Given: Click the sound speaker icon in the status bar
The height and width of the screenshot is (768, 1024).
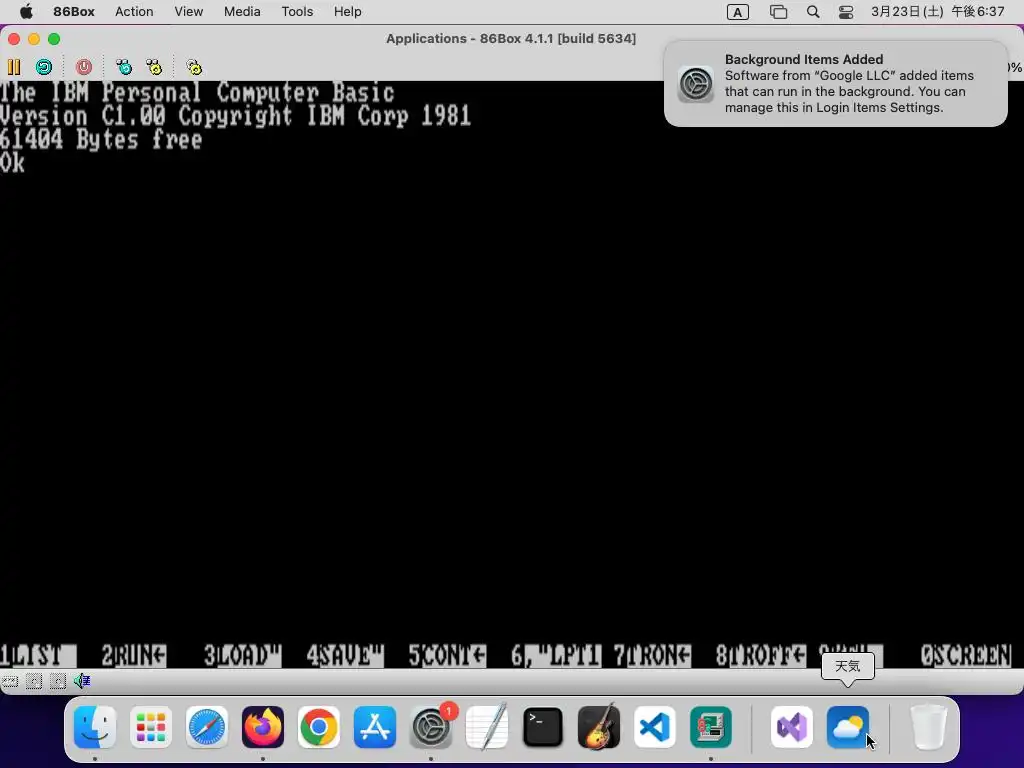Looking at the screenshot, I should point(82,681).
